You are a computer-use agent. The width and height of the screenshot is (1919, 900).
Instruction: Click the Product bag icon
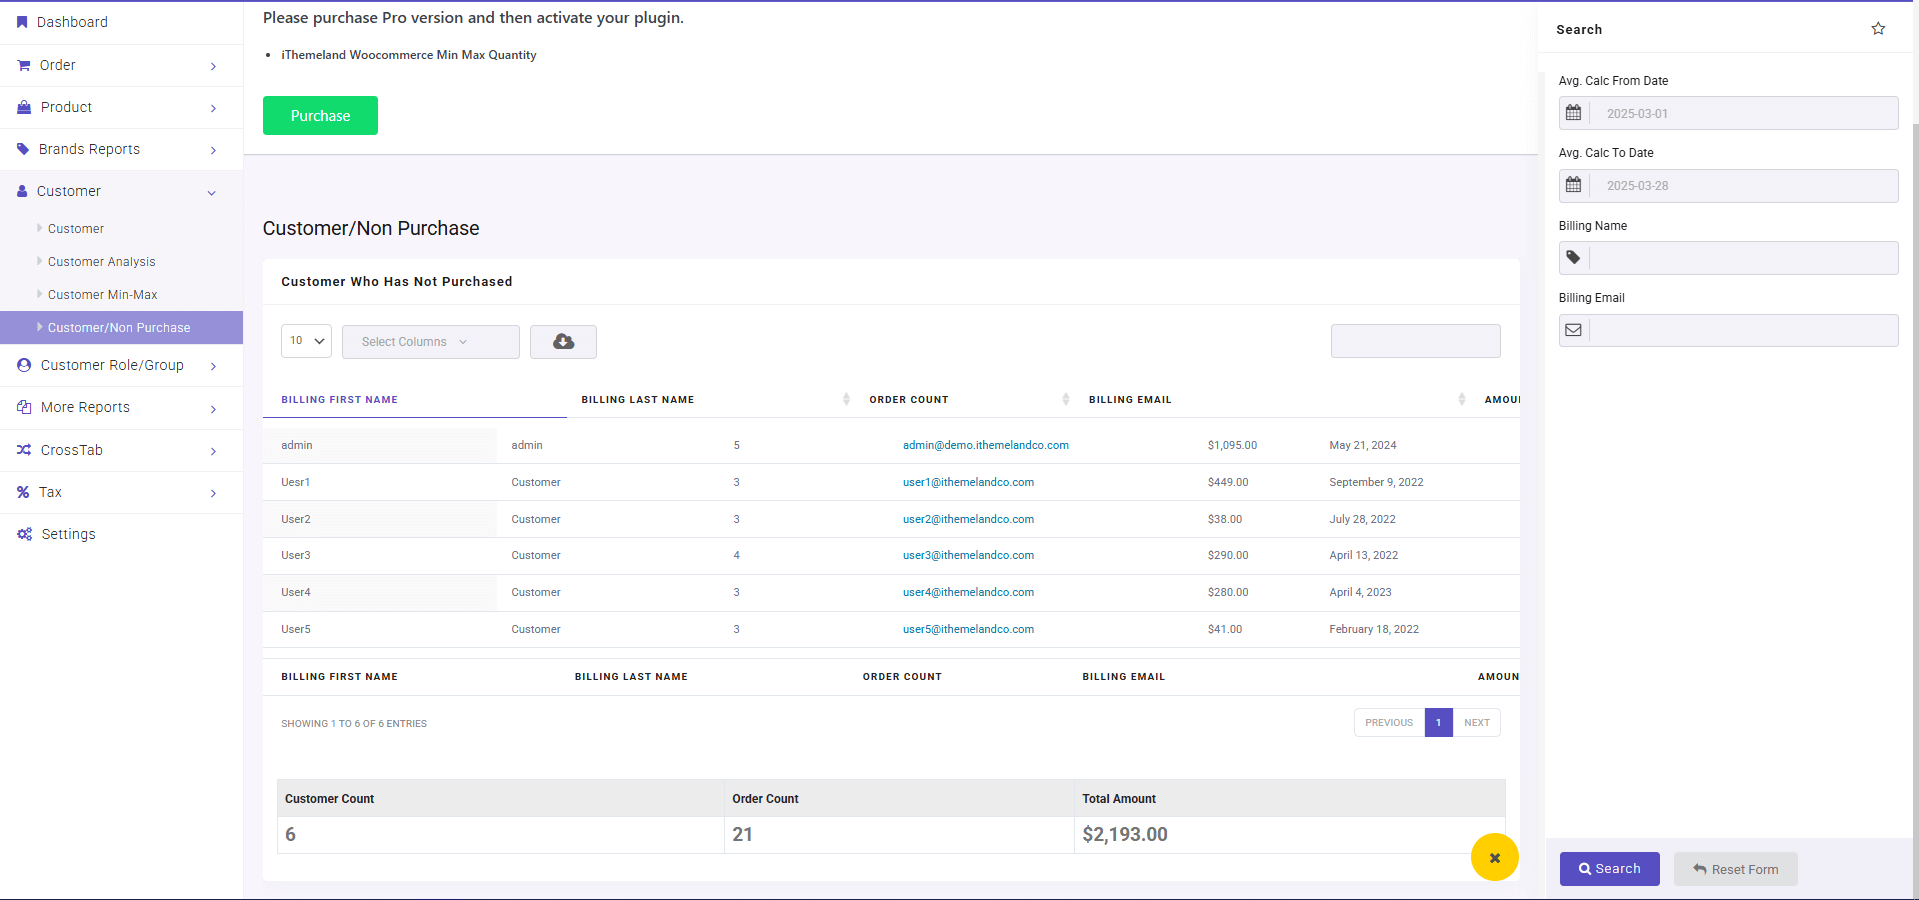(x=24, y=107)
